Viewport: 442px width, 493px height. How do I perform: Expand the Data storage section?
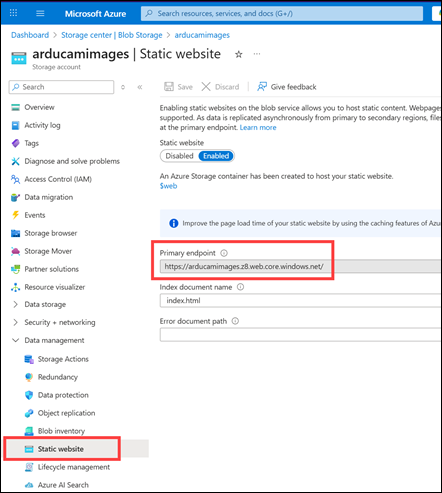45,304
